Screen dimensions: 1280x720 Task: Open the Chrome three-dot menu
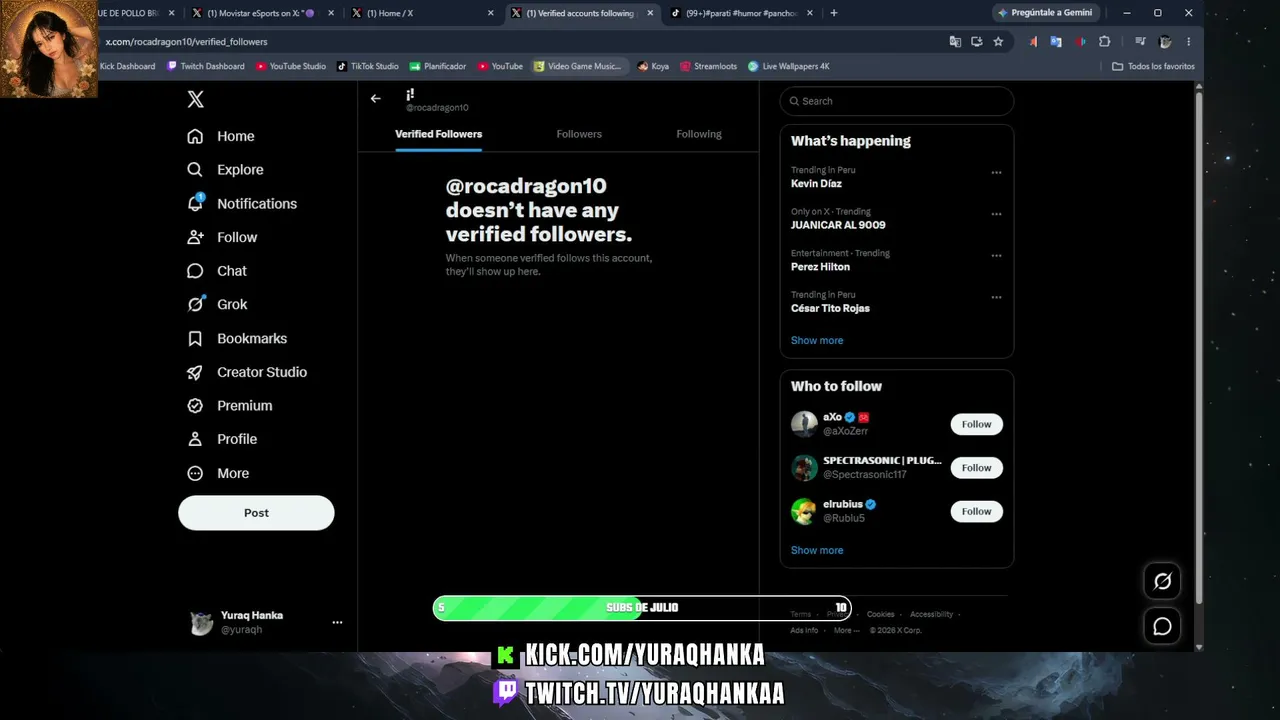pyautogui.click(x=1188, y=42)
